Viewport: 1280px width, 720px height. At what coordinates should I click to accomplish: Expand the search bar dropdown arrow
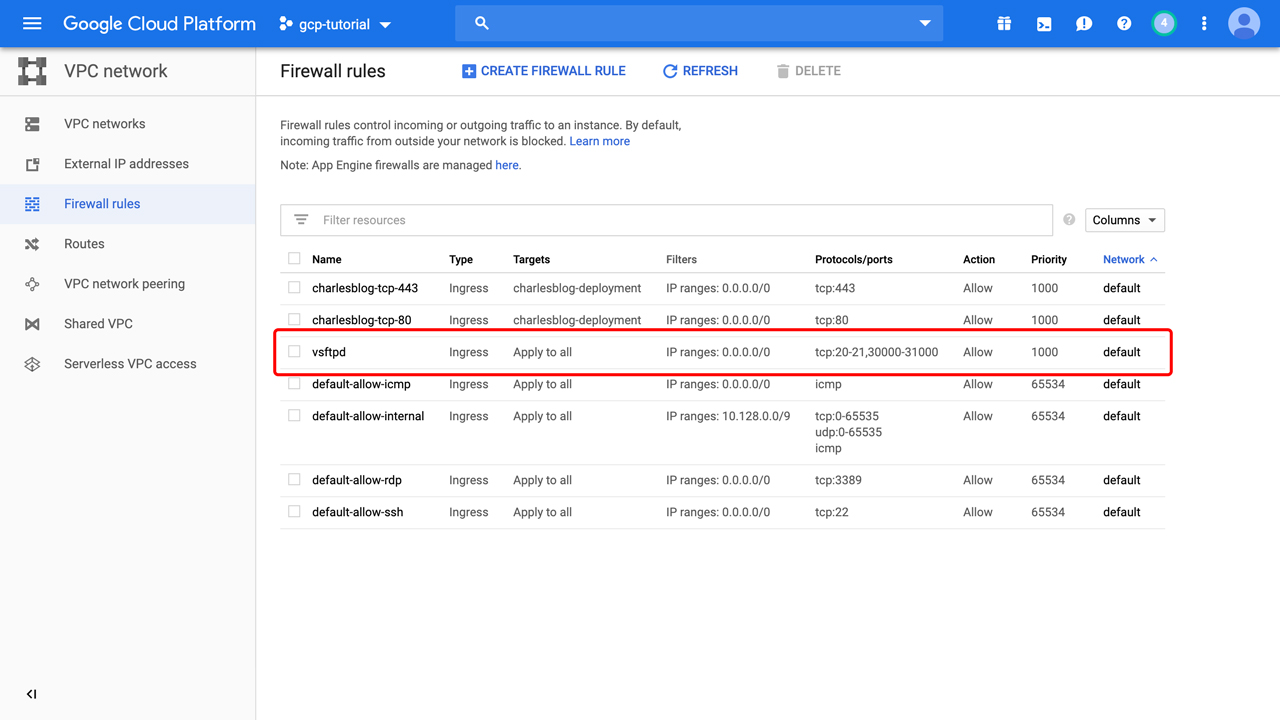click(924, 22)
